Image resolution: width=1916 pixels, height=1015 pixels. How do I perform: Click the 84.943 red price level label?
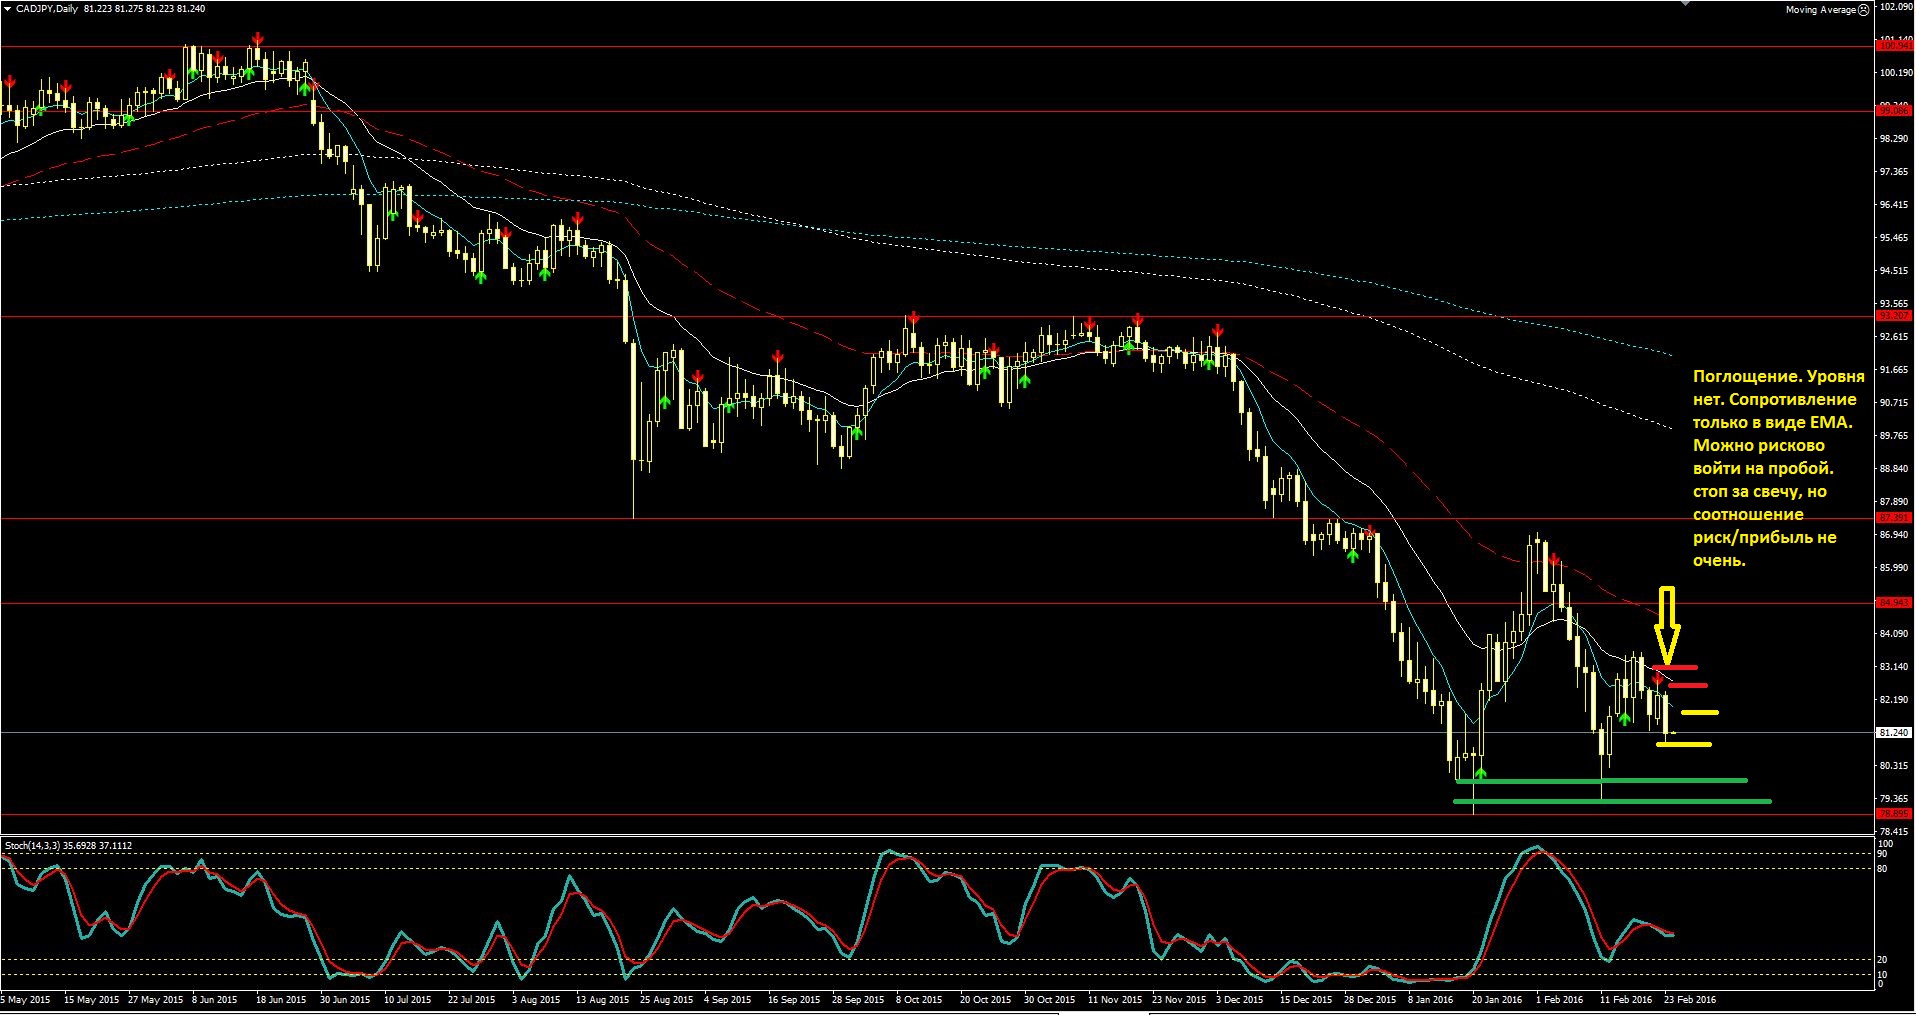1895,603
